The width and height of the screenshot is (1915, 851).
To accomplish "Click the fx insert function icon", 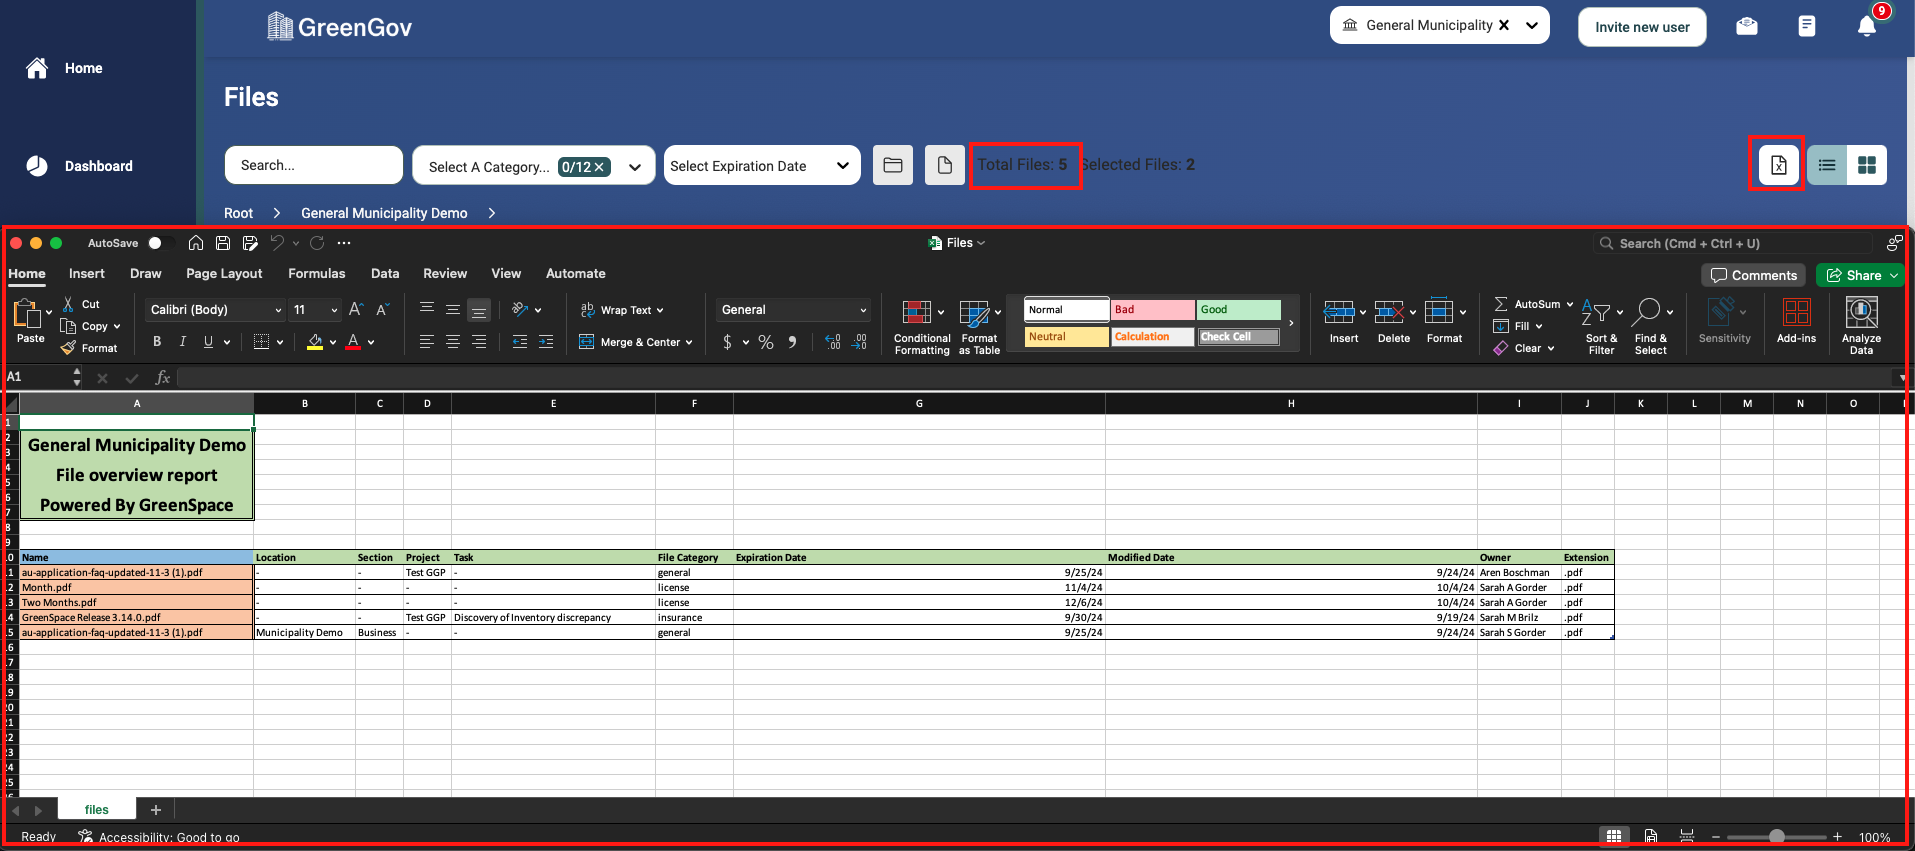I will tap(163, 378).
